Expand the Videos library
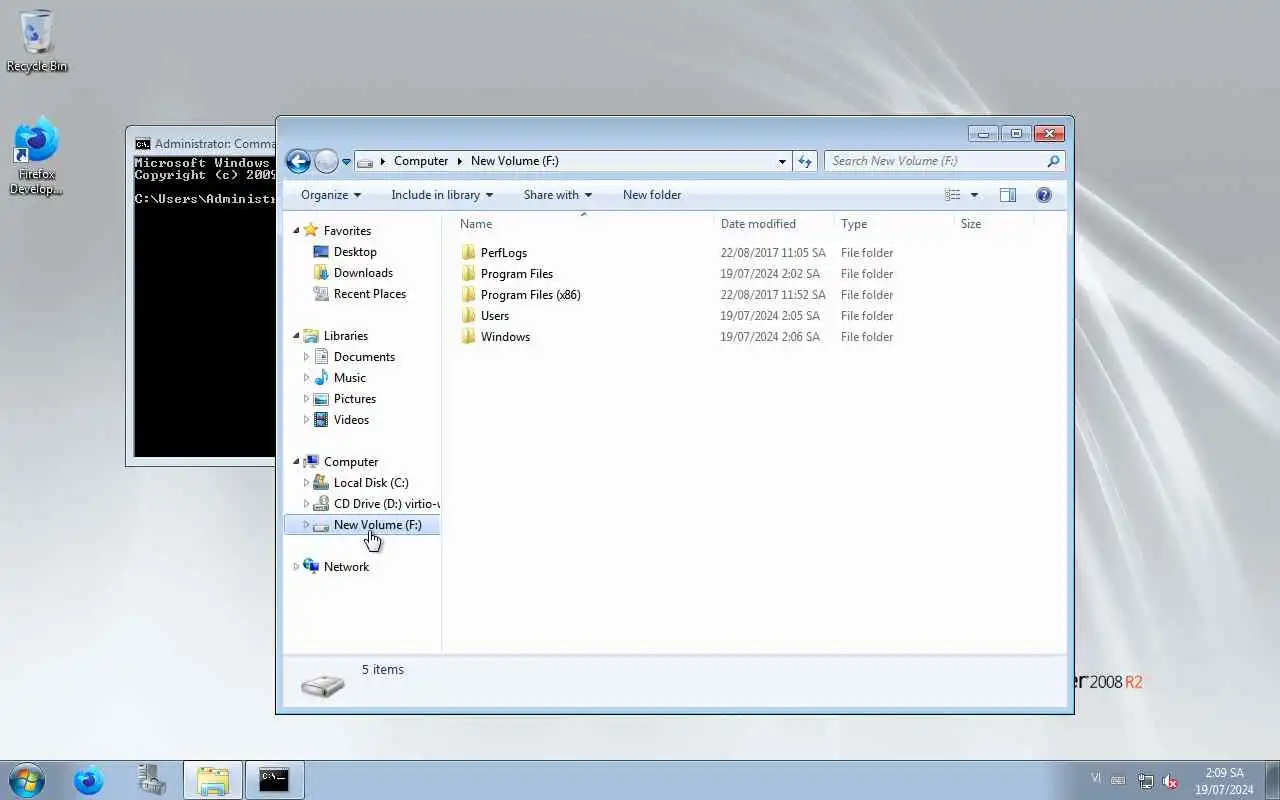This screenshot has width=1280, height=800. pyautogui.click(x=306, y=420)
